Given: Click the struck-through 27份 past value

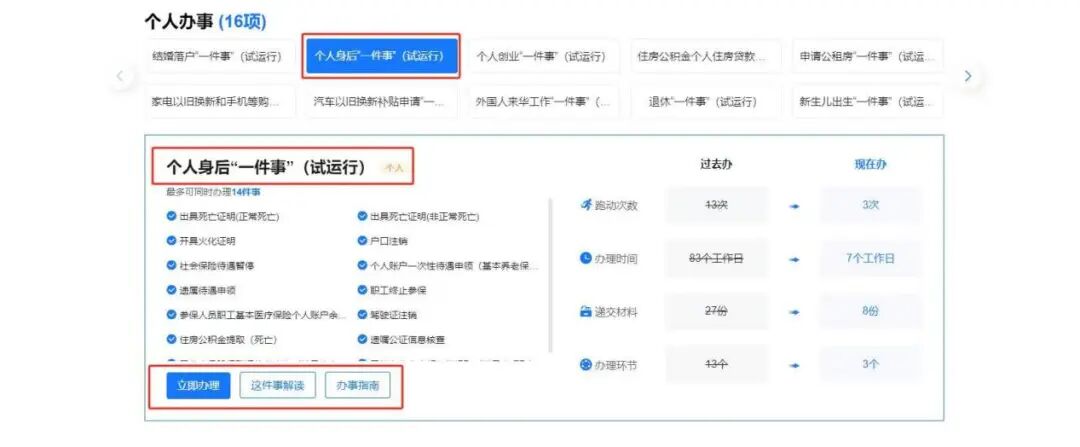Looking at the screenshot, I should (716, 311).
